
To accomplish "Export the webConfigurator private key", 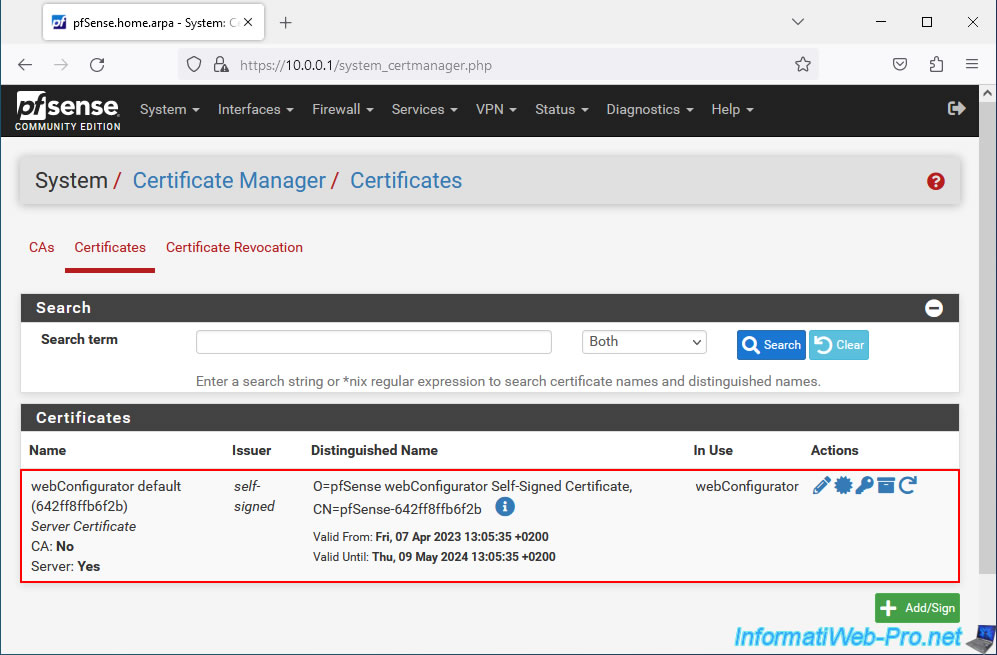I will [864, 486].
